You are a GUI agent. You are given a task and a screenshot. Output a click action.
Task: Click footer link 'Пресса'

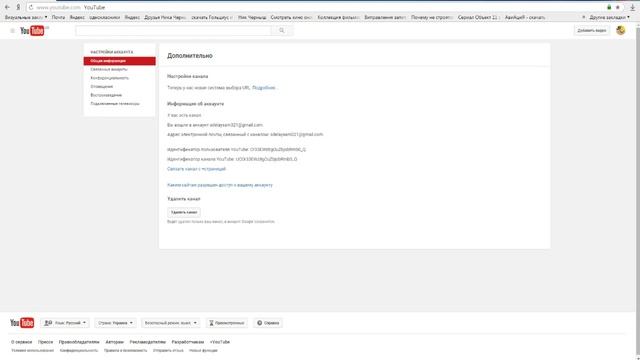click(45, 342)
